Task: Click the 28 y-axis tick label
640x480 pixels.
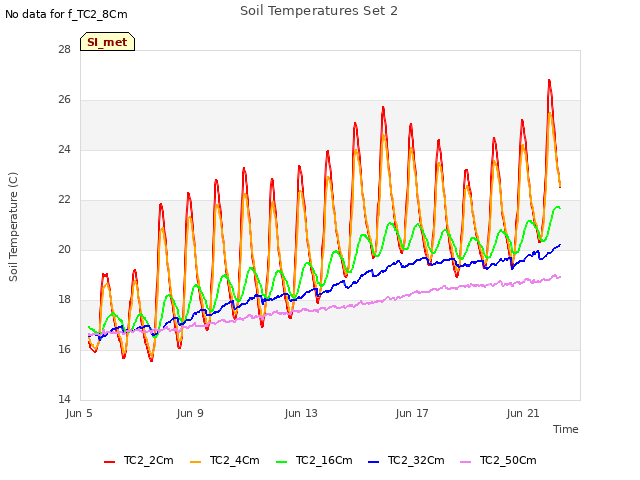Action: coord(64,49)
